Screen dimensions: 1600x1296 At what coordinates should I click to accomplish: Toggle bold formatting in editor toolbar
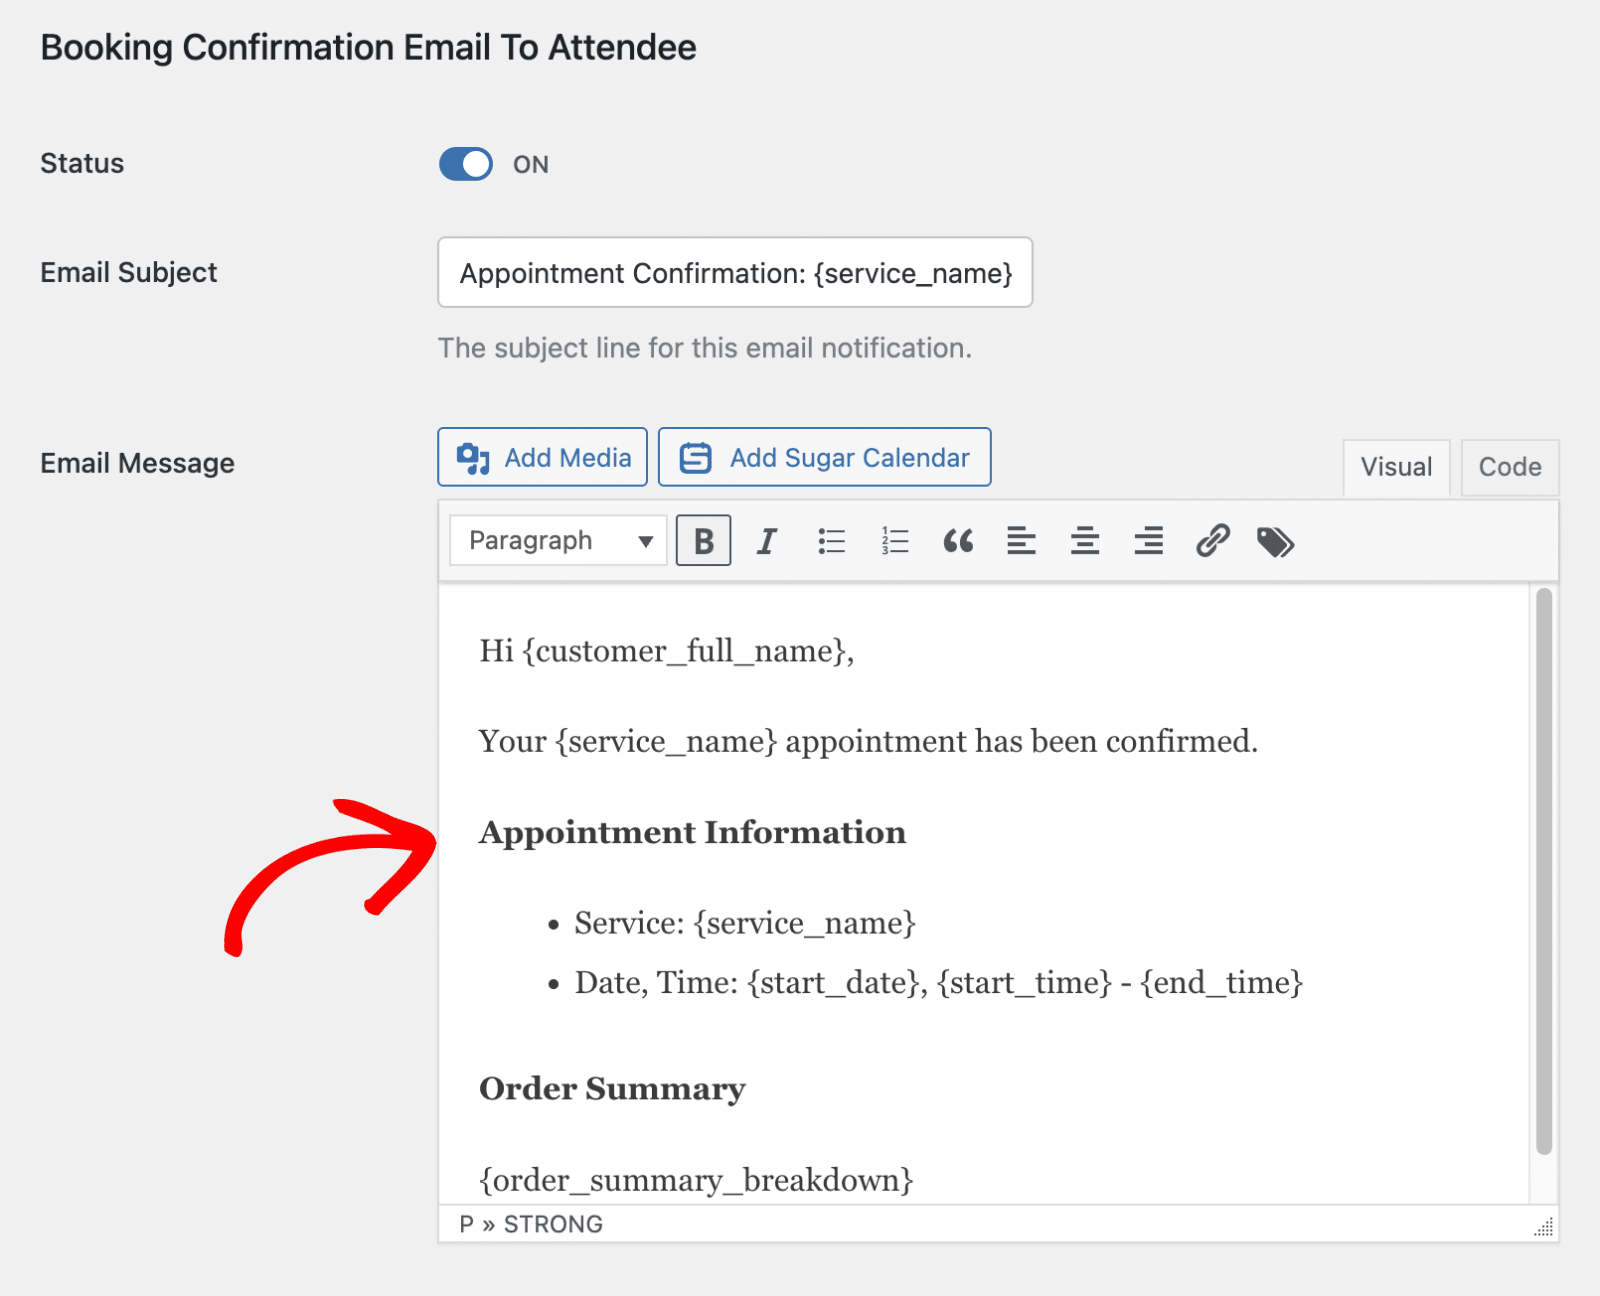tap(703, 541)
